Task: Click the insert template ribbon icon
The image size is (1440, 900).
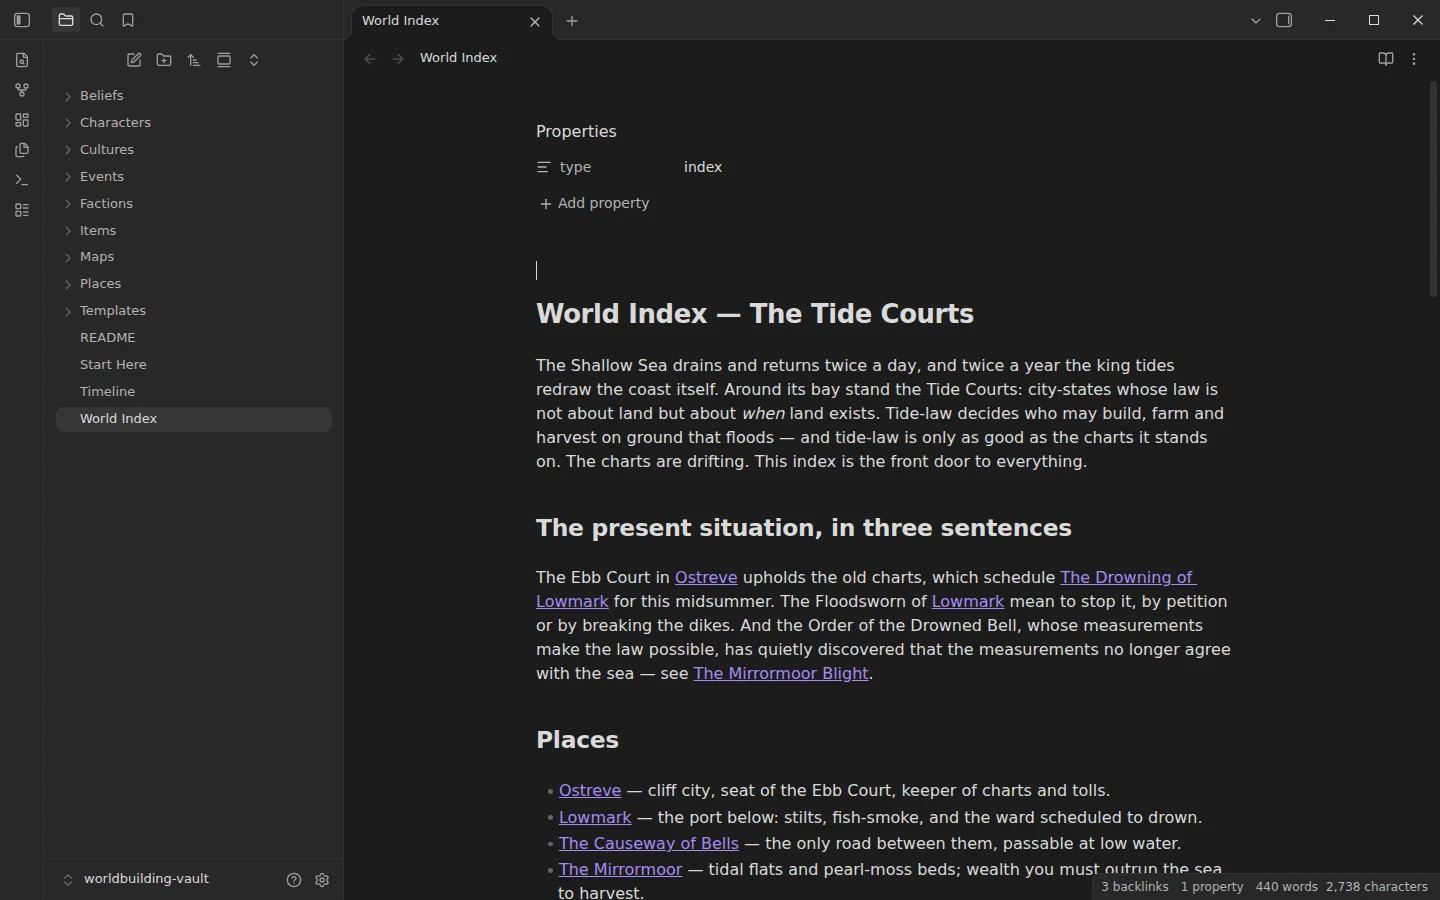Action: pos(22,150)
